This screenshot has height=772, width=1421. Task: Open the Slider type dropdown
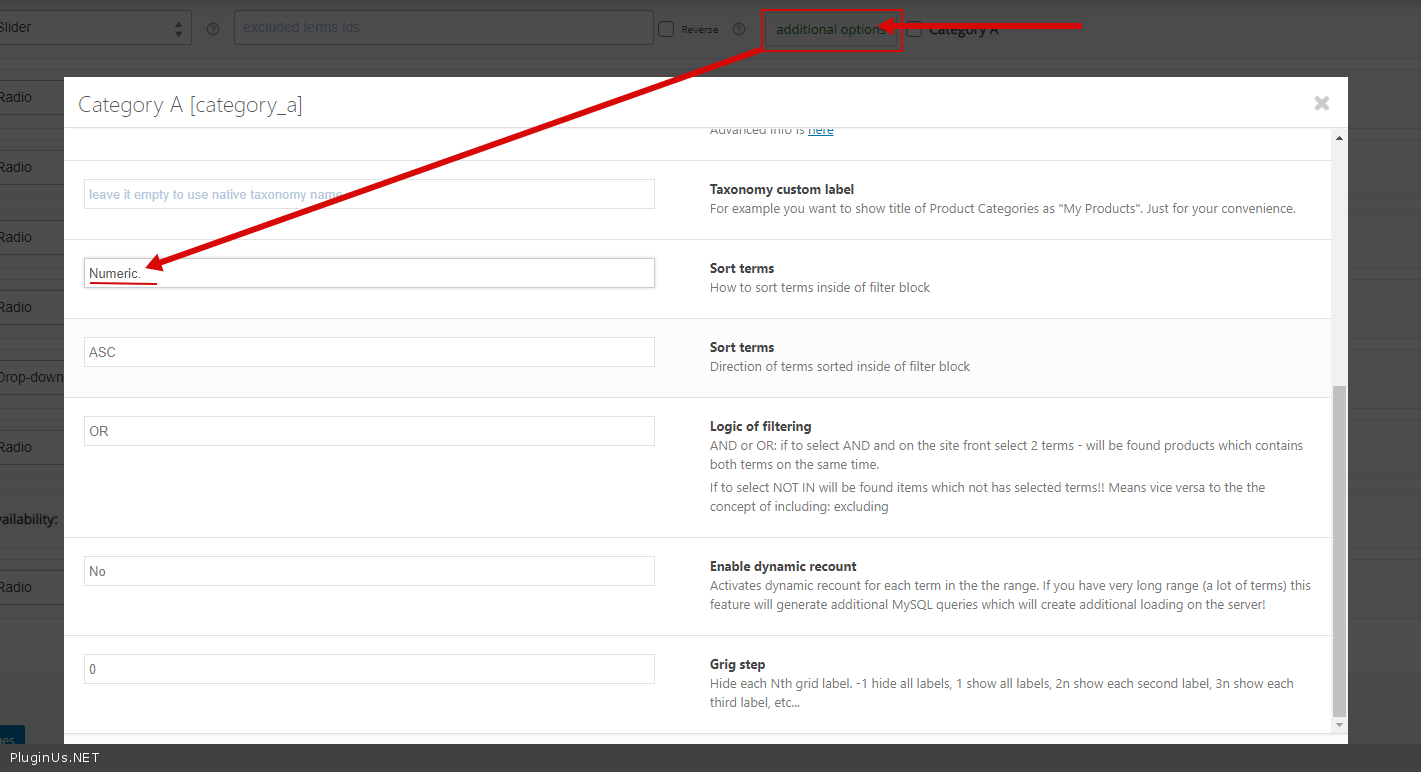(x=95, y=28)
